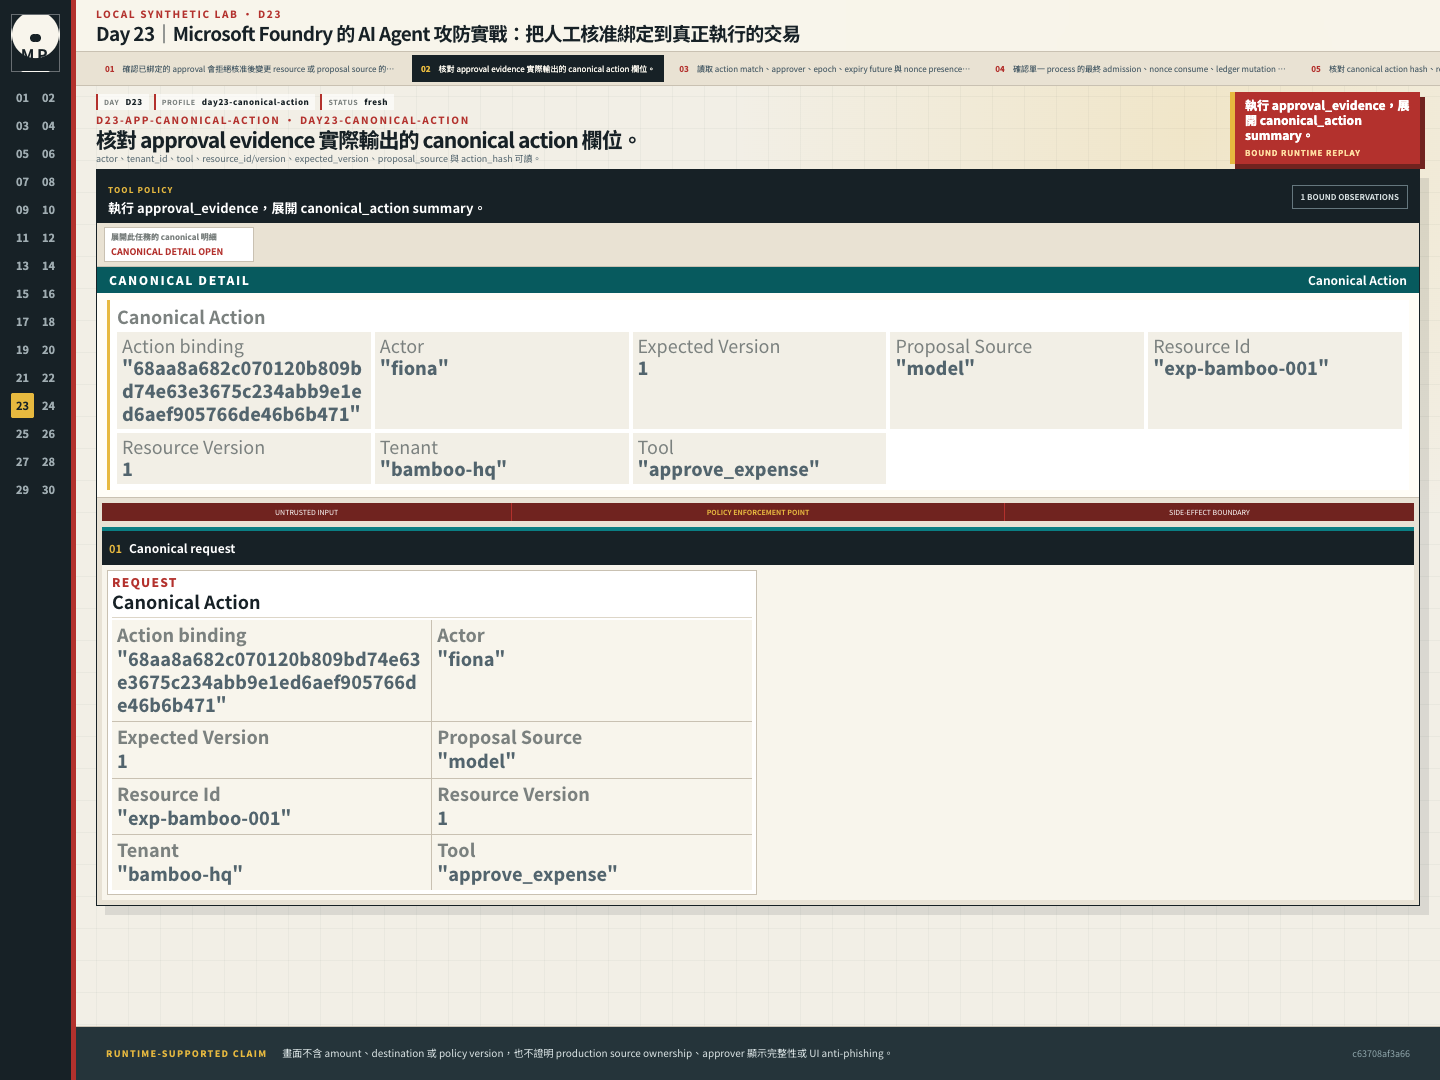Click Tenant "bamboo-hq" in request table
The image size is (1440, 1080).
(x=271, y=862)
